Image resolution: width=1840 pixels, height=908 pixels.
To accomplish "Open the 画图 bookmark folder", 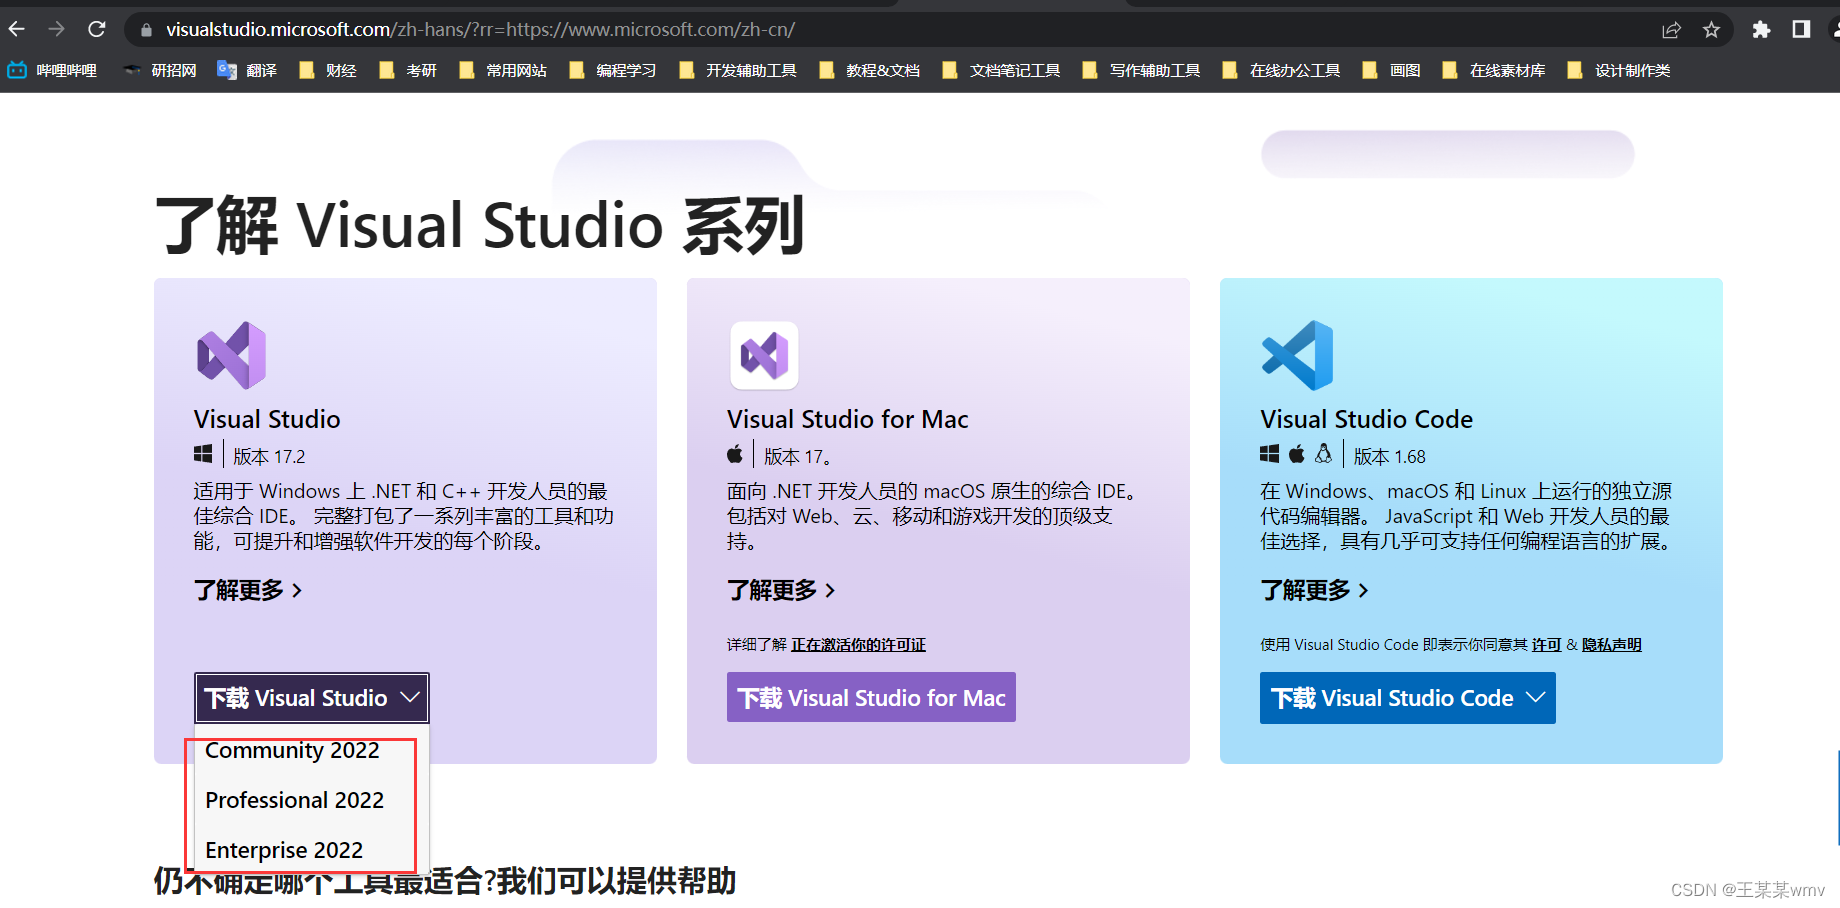I will (1392, 70).
